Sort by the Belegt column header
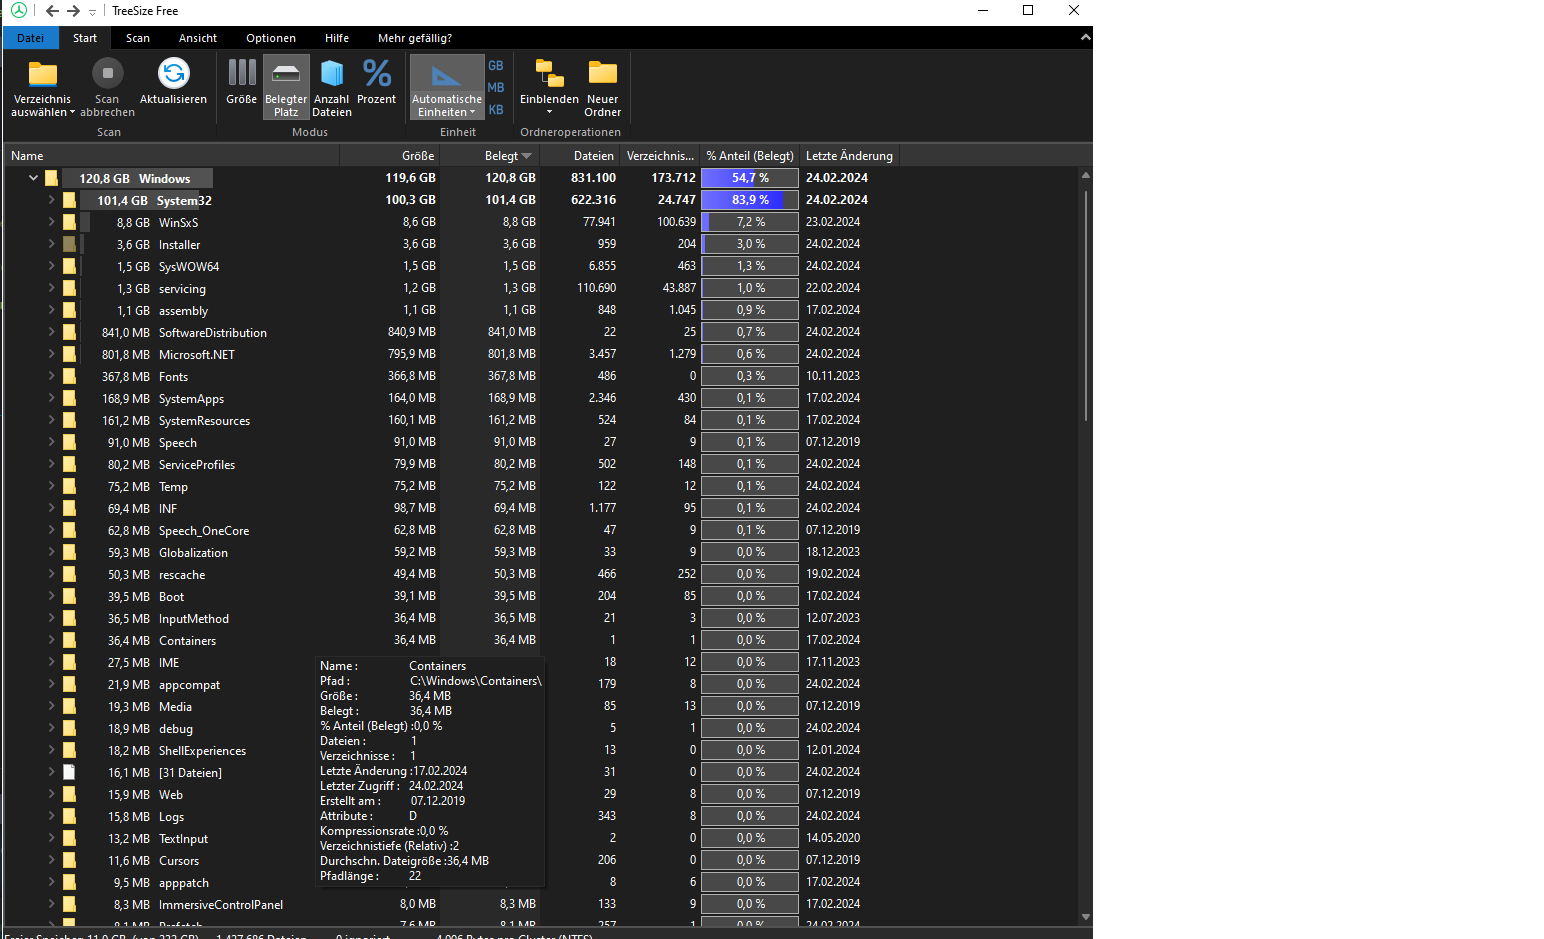Viewport: 1544px width, 939px height. coord(490,156)
